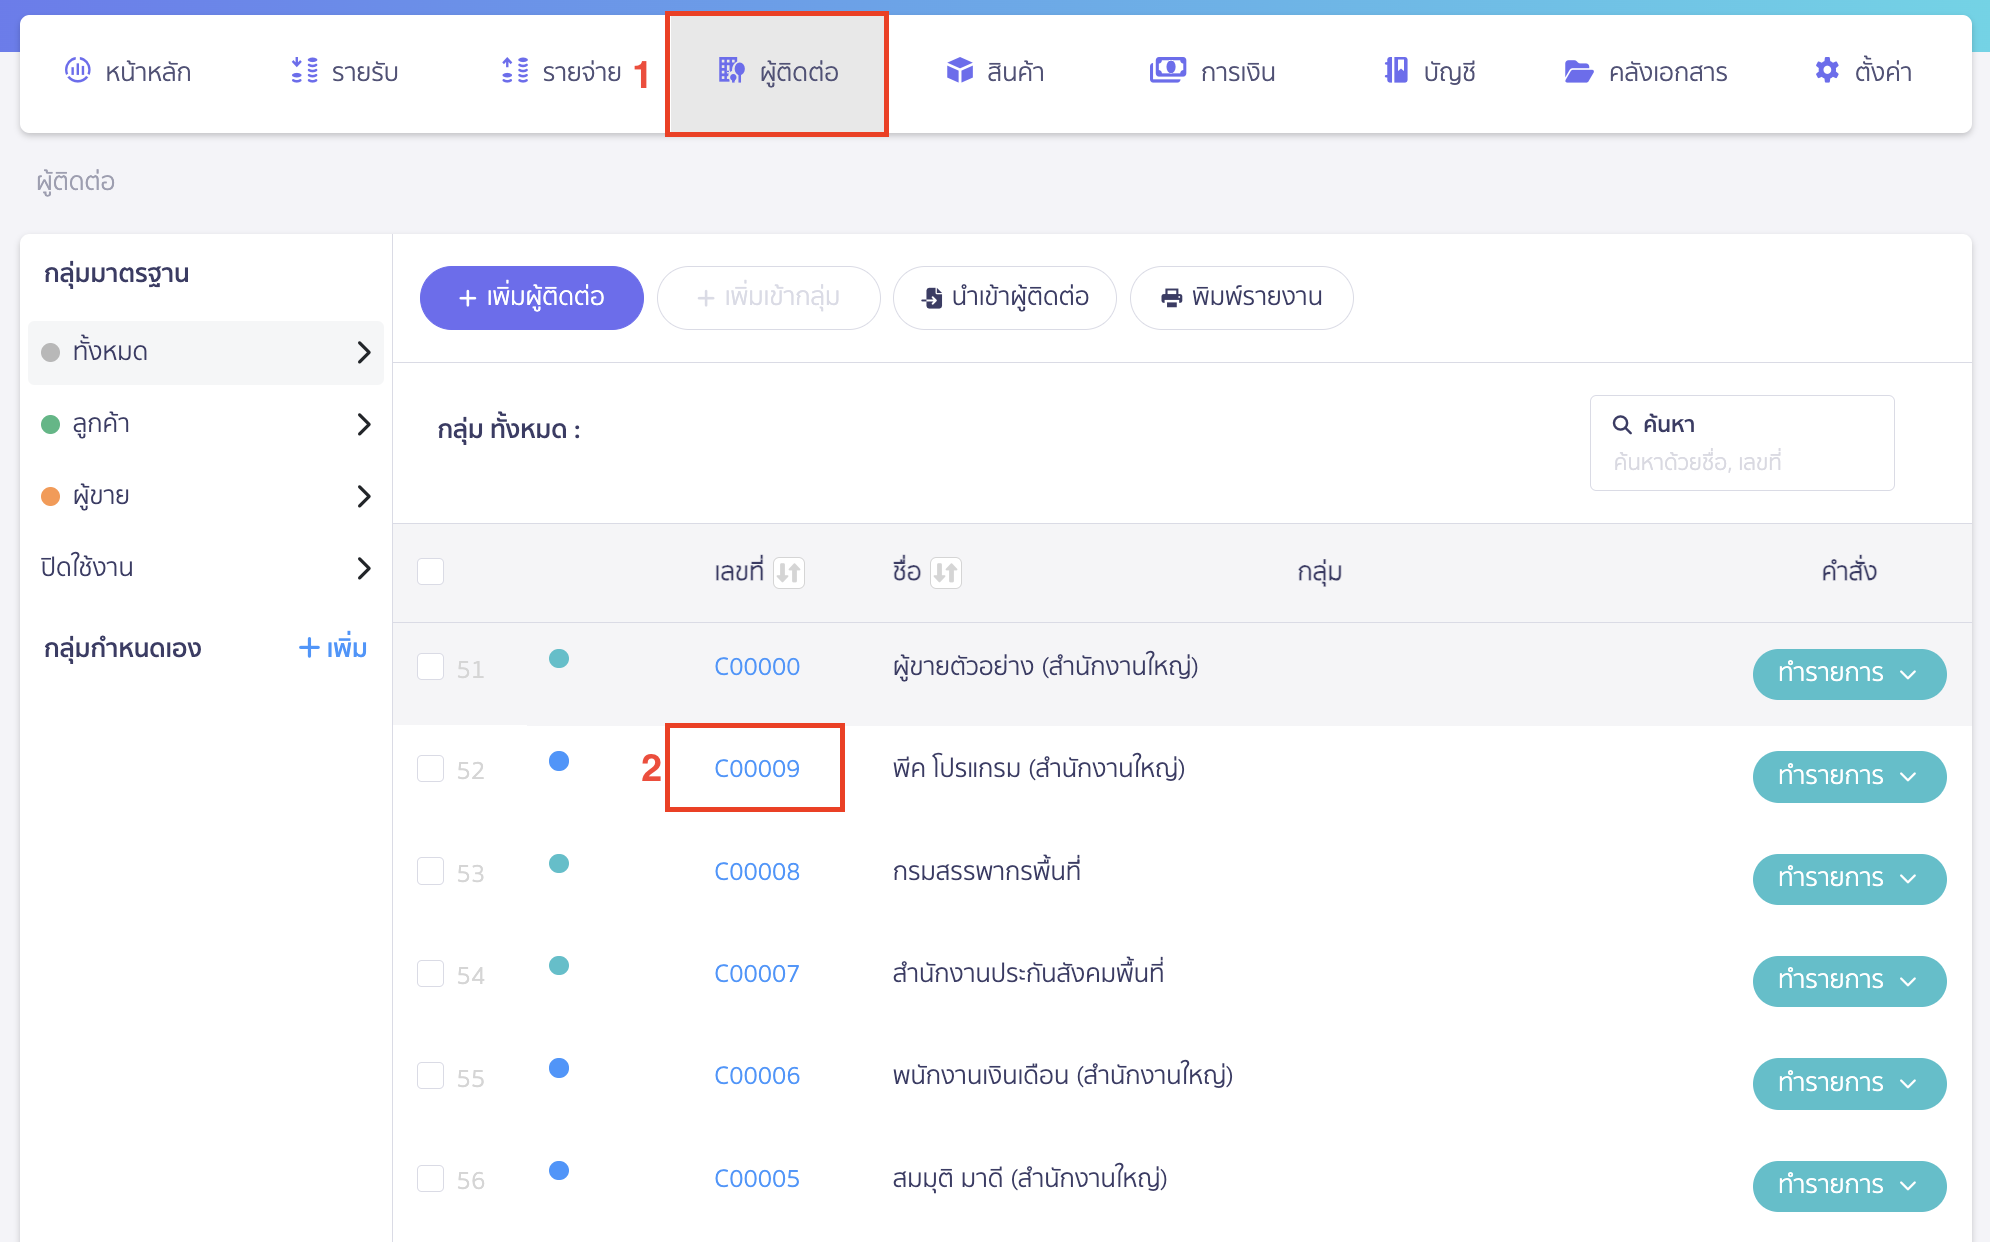Click the บัญชี ledger icon

[1392, 70]
